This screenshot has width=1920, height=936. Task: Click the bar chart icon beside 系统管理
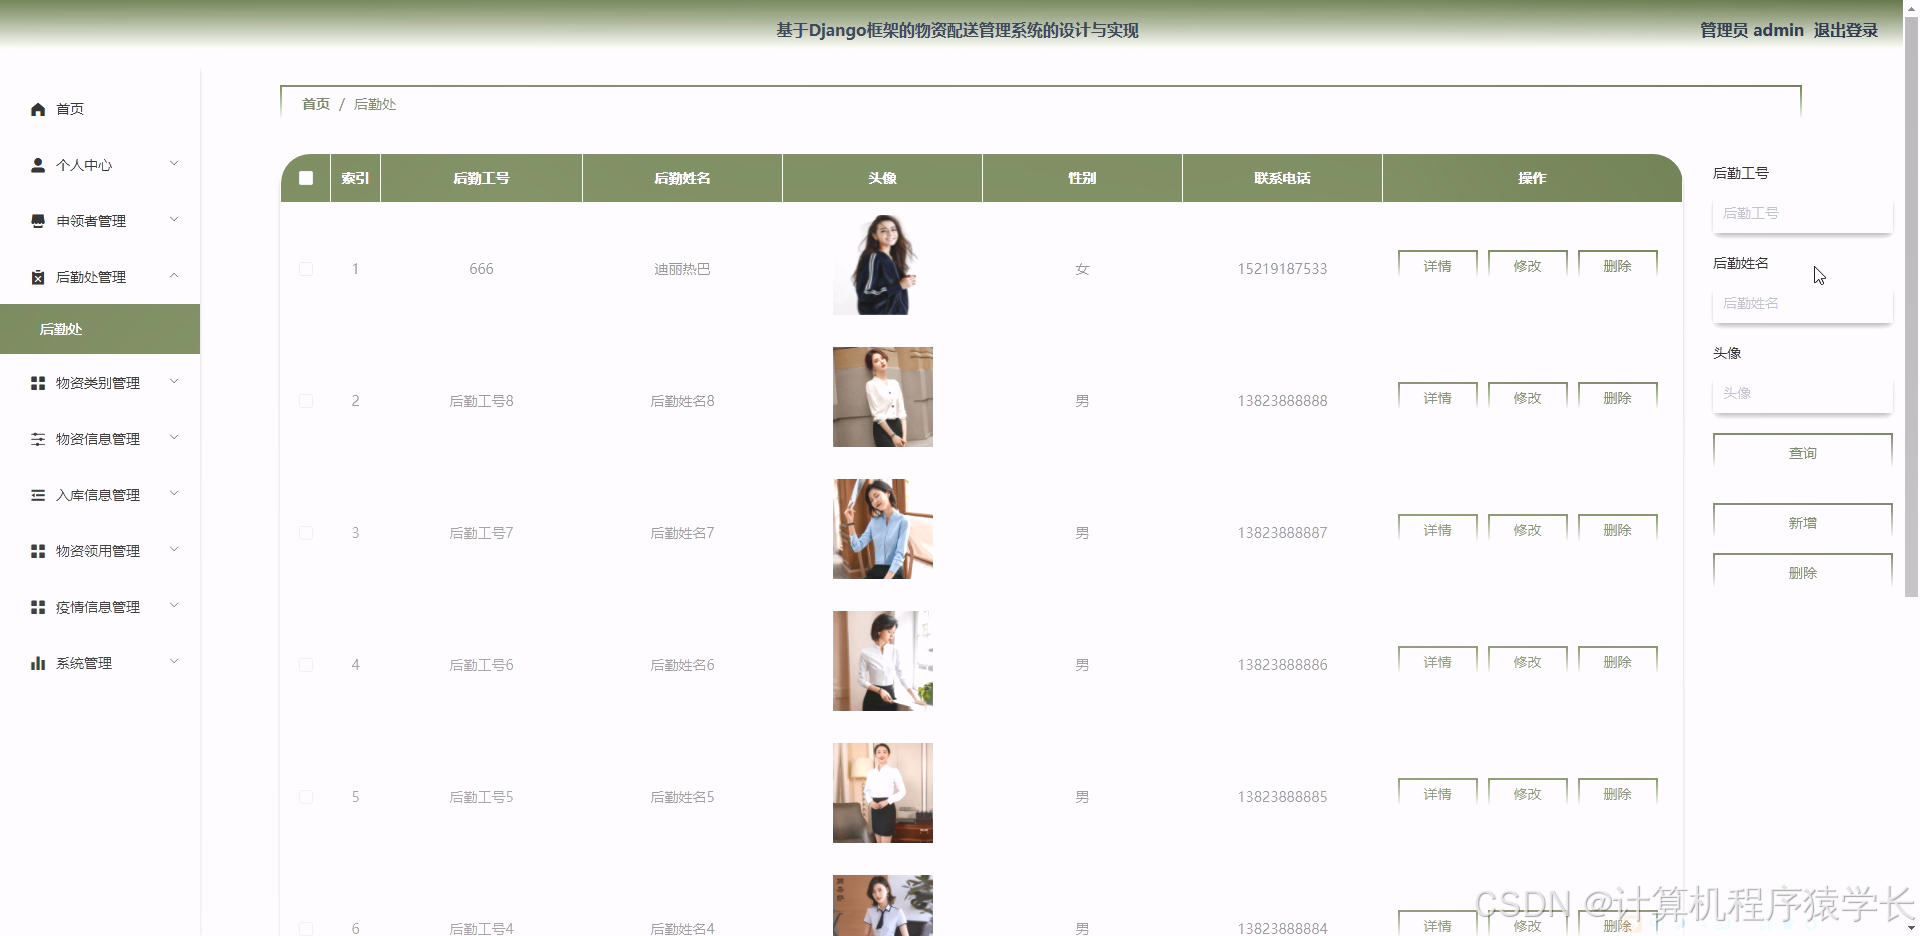38,663
